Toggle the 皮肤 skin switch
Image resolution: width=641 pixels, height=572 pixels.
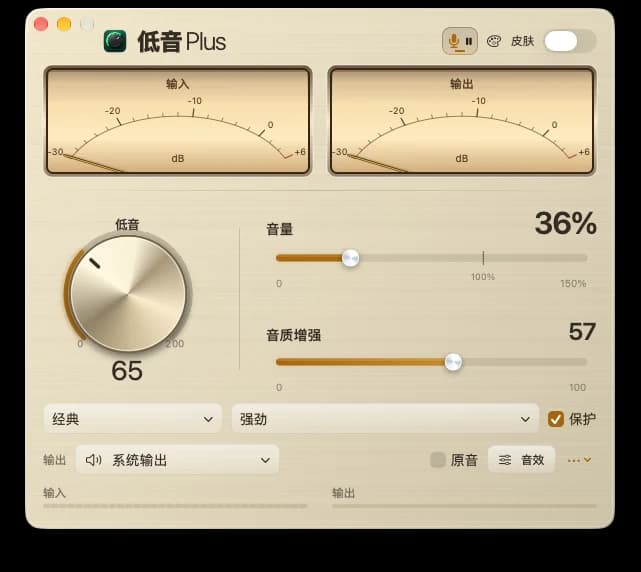[x=570, y=41]
